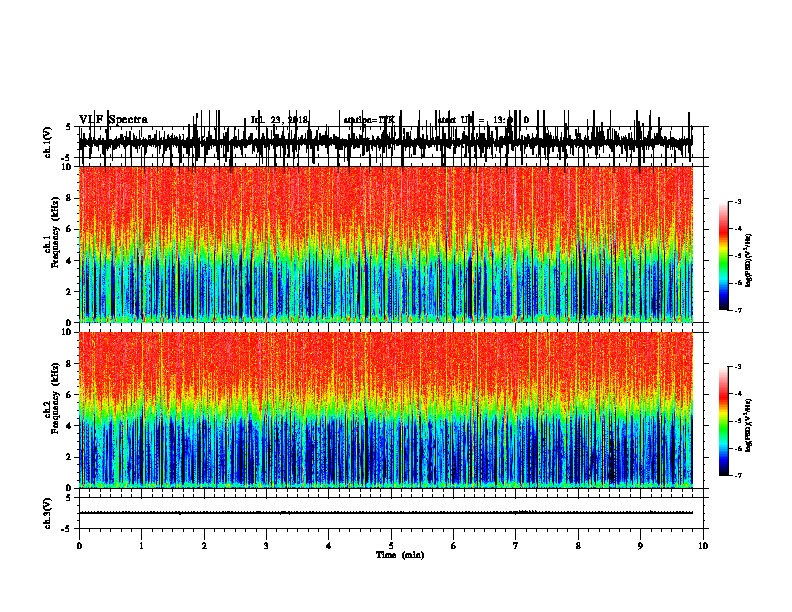Click the ch.1 voltage waveform trace
This screenshot has height=612, width=792.
[x=386, y=141]
